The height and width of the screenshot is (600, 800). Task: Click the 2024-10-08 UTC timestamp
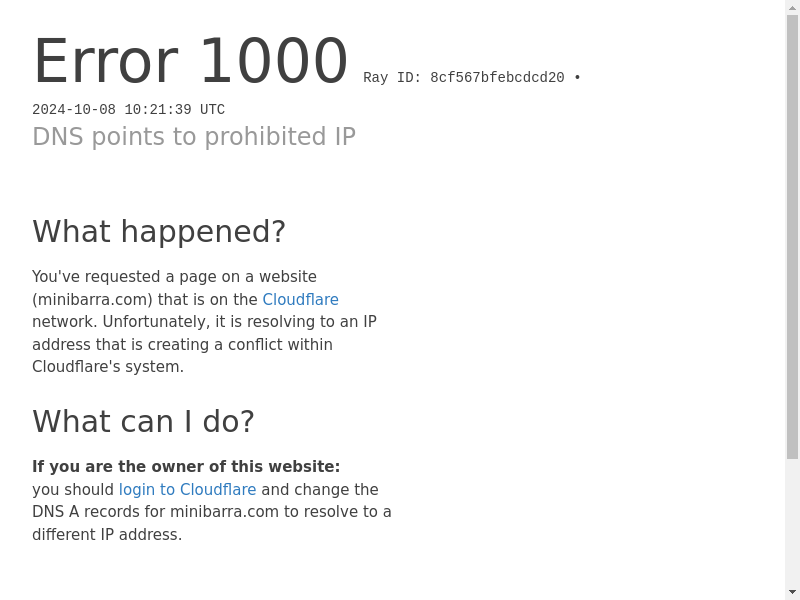129,110
